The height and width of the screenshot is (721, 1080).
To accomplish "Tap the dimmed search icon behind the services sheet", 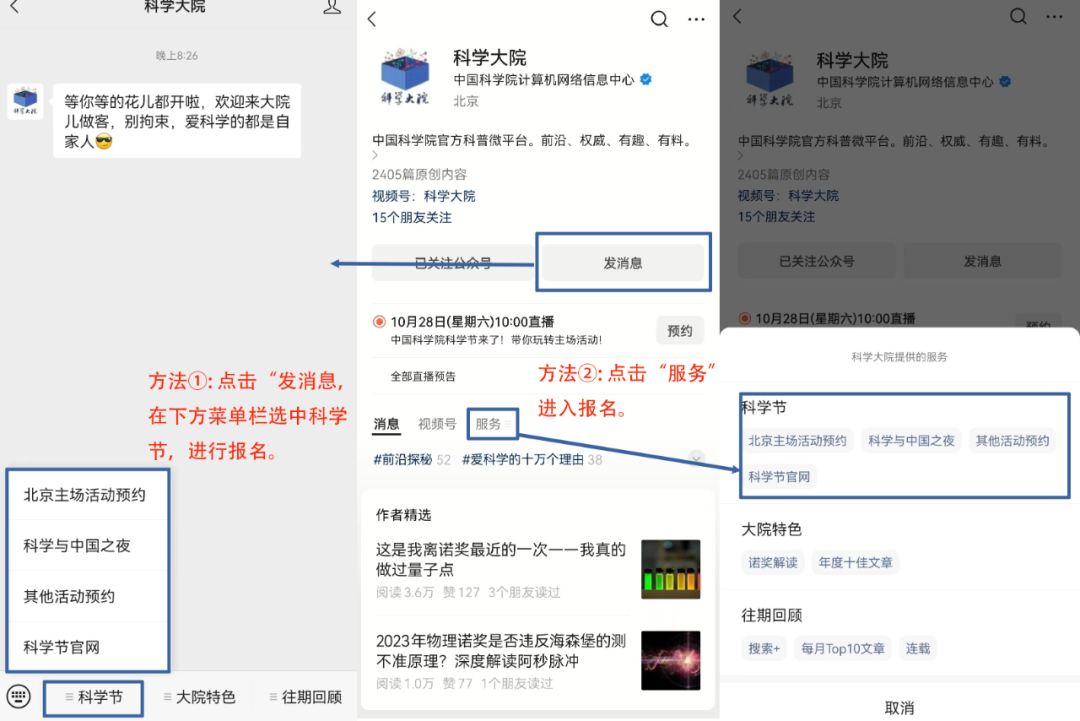I will 1018,16.
